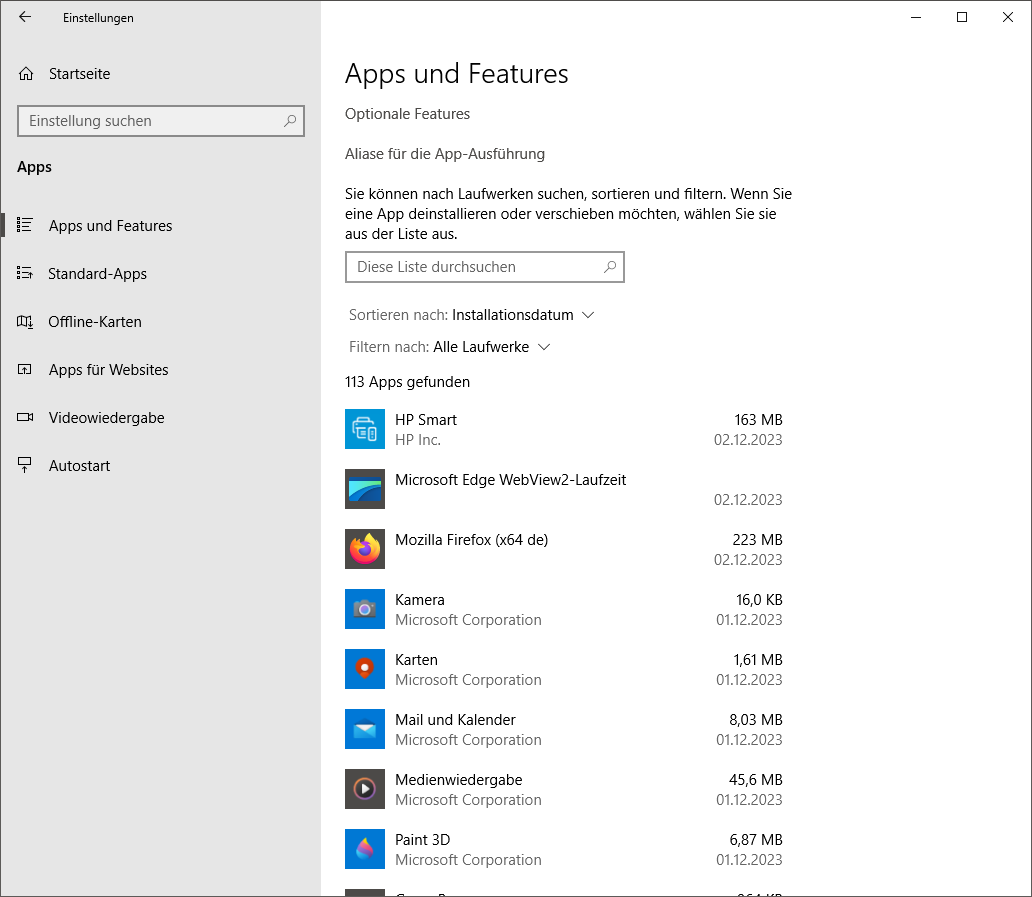Click the 6,87 MB size value

pyautogui.click(x=756, y=840)
